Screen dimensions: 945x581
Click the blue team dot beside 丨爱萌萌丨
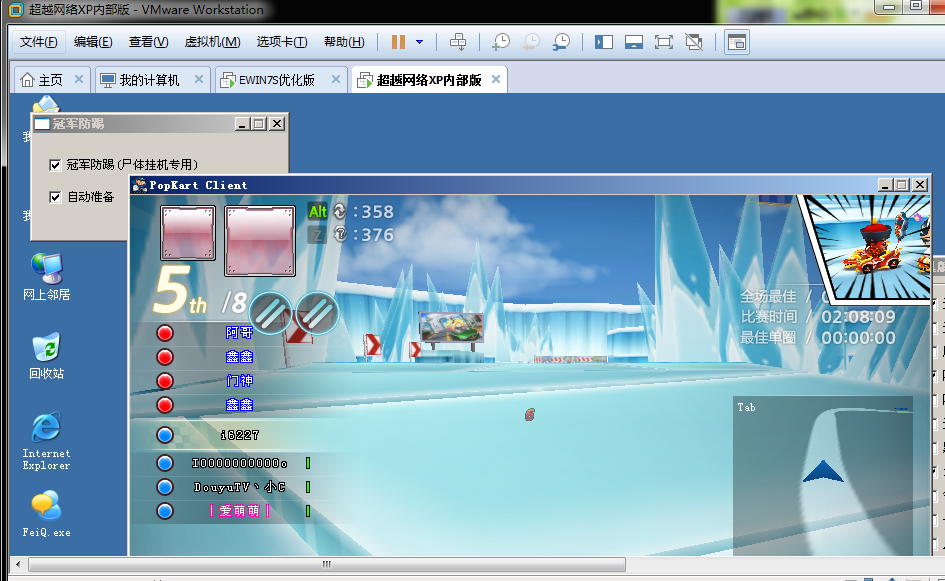click(x=165, y=511)
